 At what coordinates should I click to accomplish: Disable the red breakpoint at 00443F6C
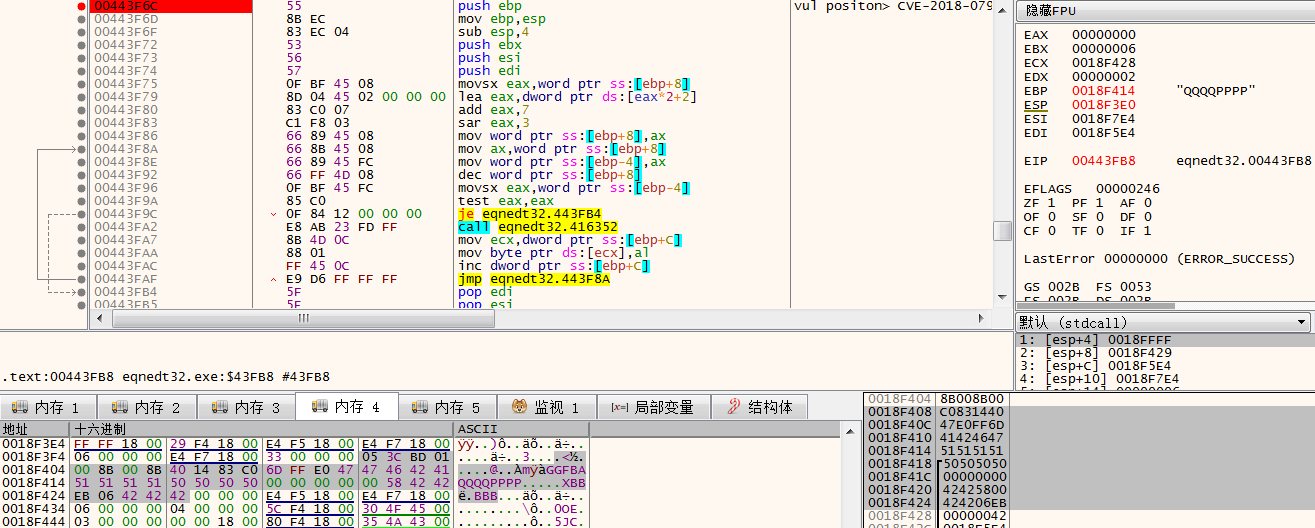point(80,6)
